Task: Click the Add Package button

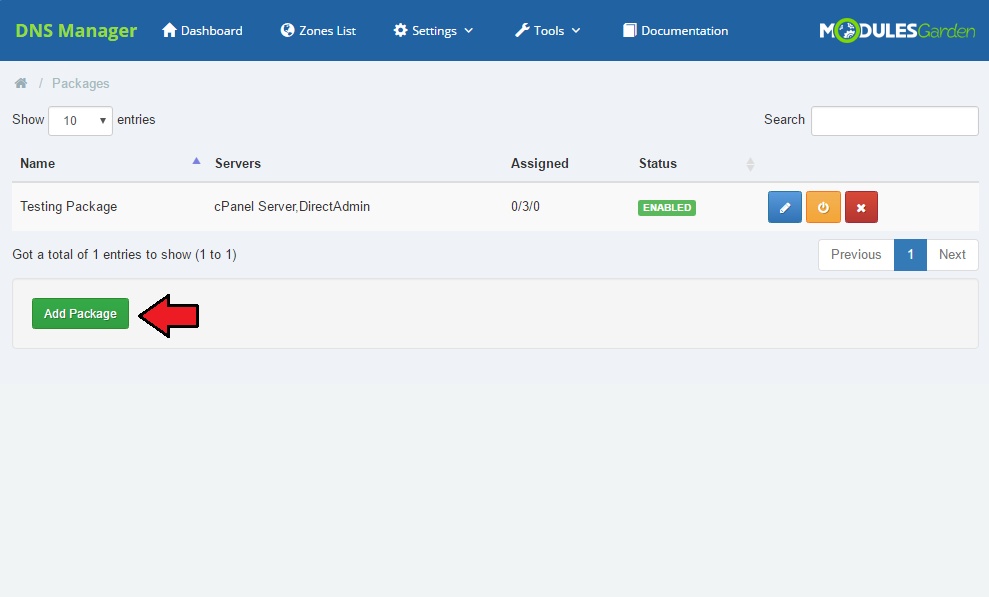Action: pos(80,313)
